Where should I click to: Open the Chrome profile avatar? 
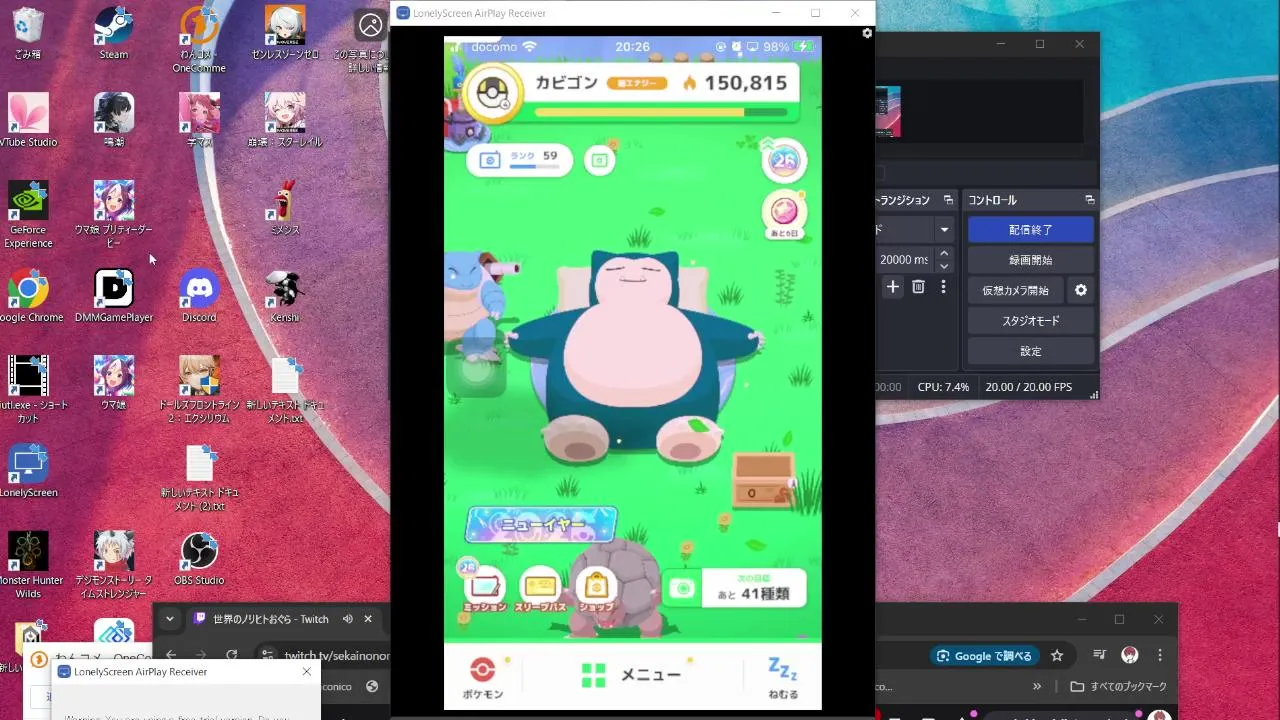click(1130, 656)
